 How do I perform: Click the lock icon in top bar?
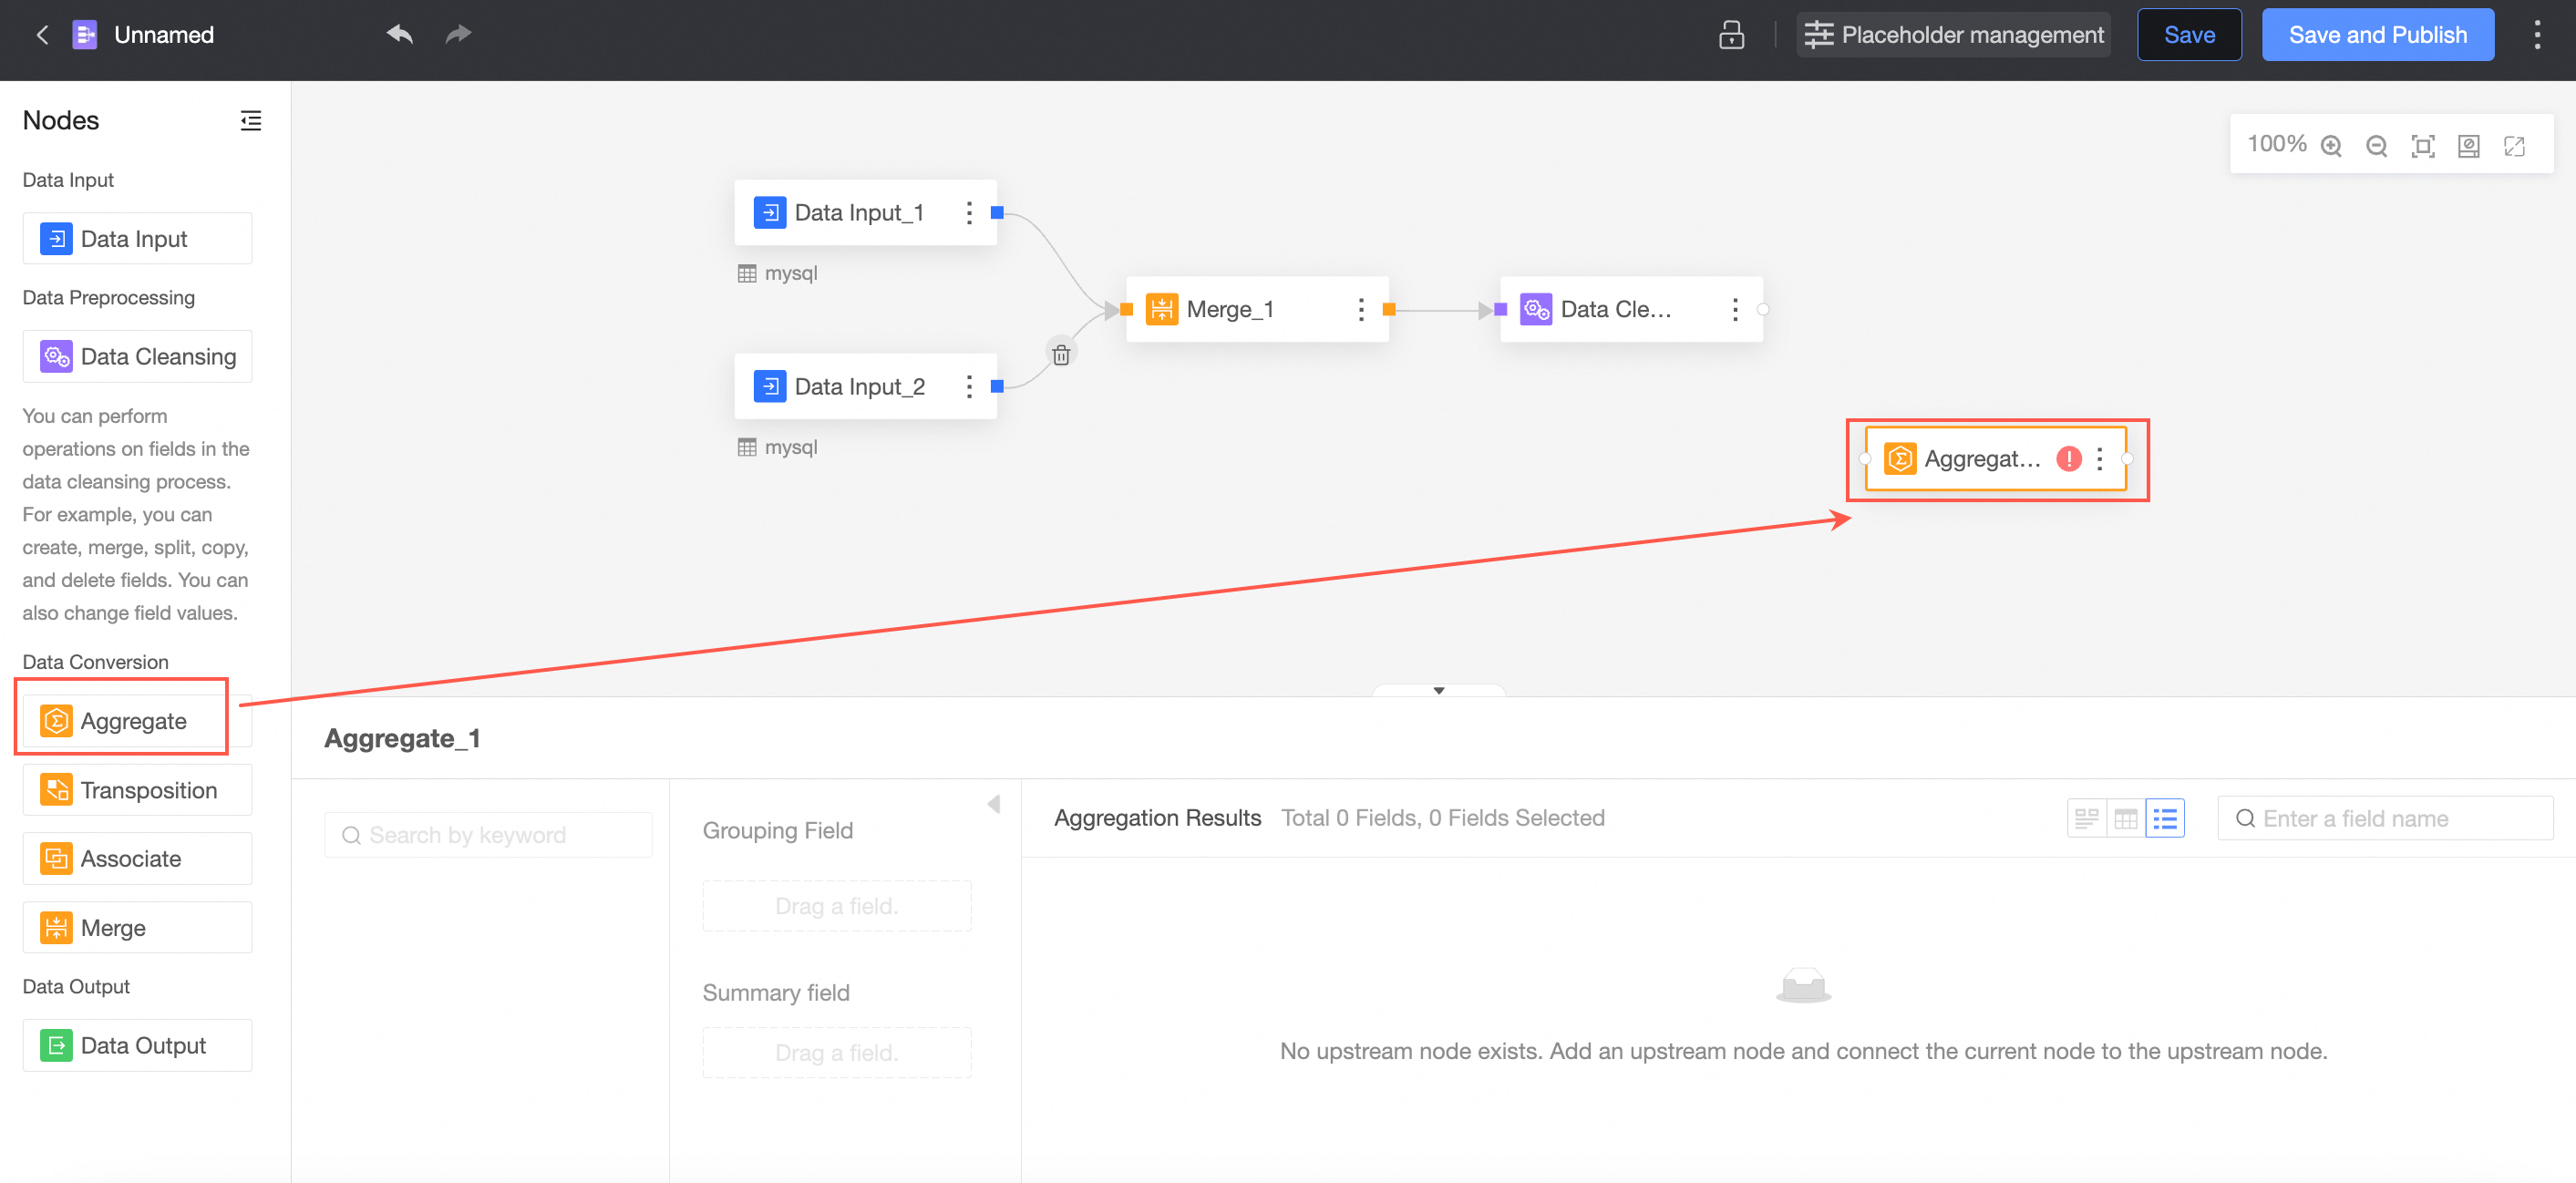pos(1731,35)
